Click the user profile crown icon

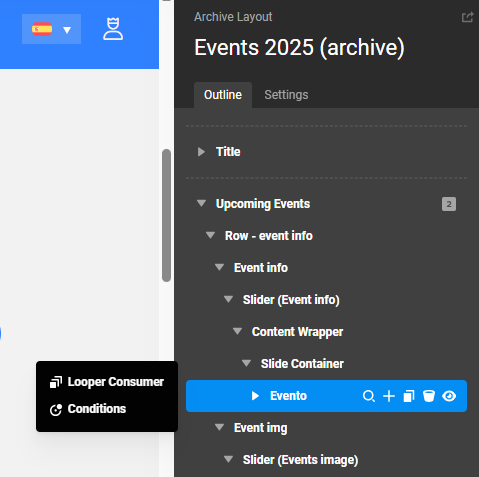[113, 29]
